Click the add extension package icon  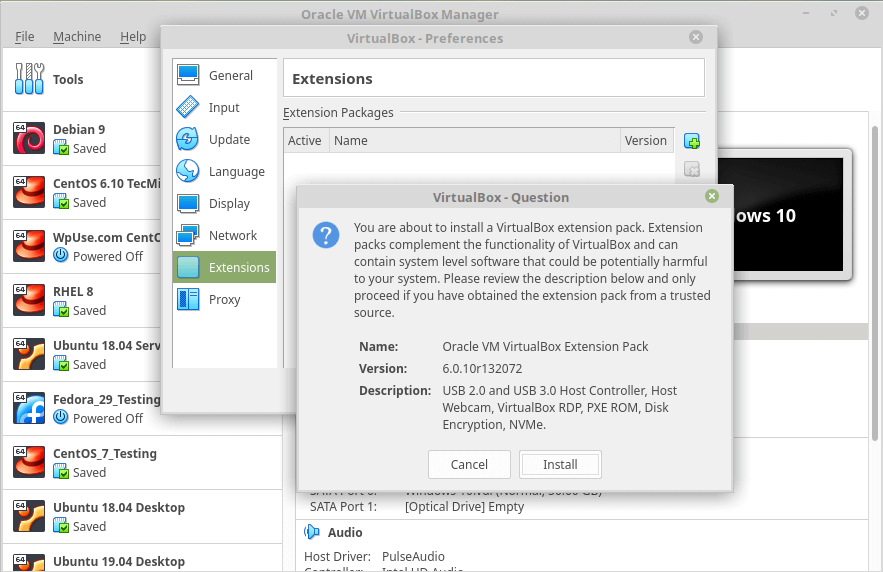click(691, 141)
